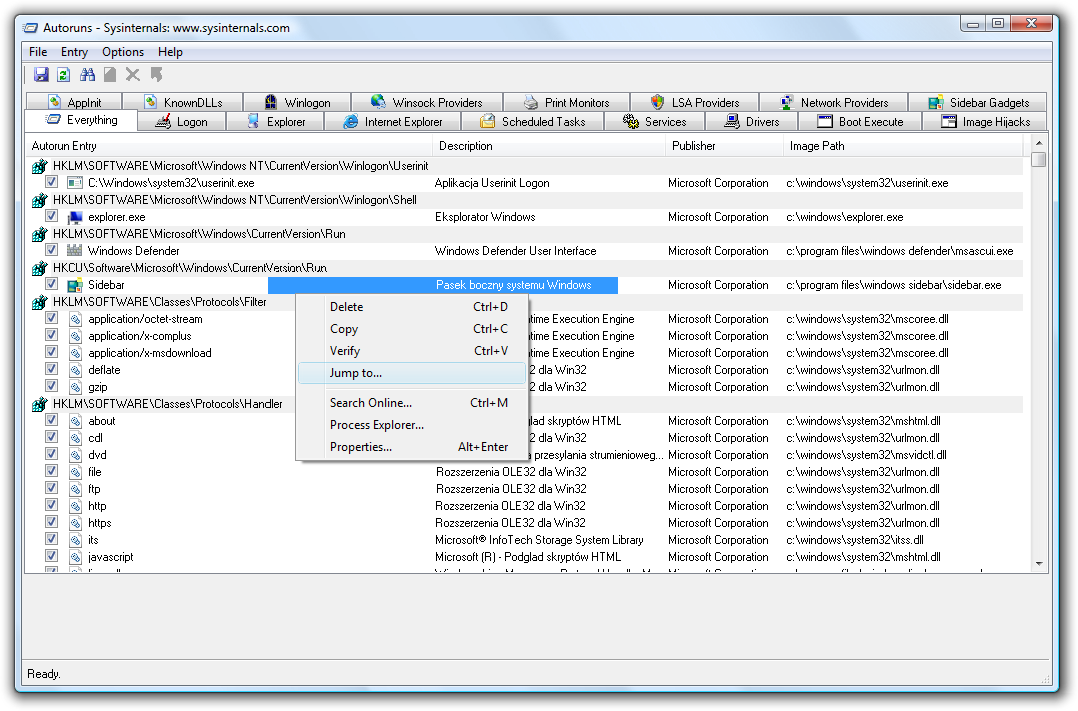The height and width of the screenshot is (711, 1078).
Task: Click the file icon beside https entry
Action: [x=76, y=523]
